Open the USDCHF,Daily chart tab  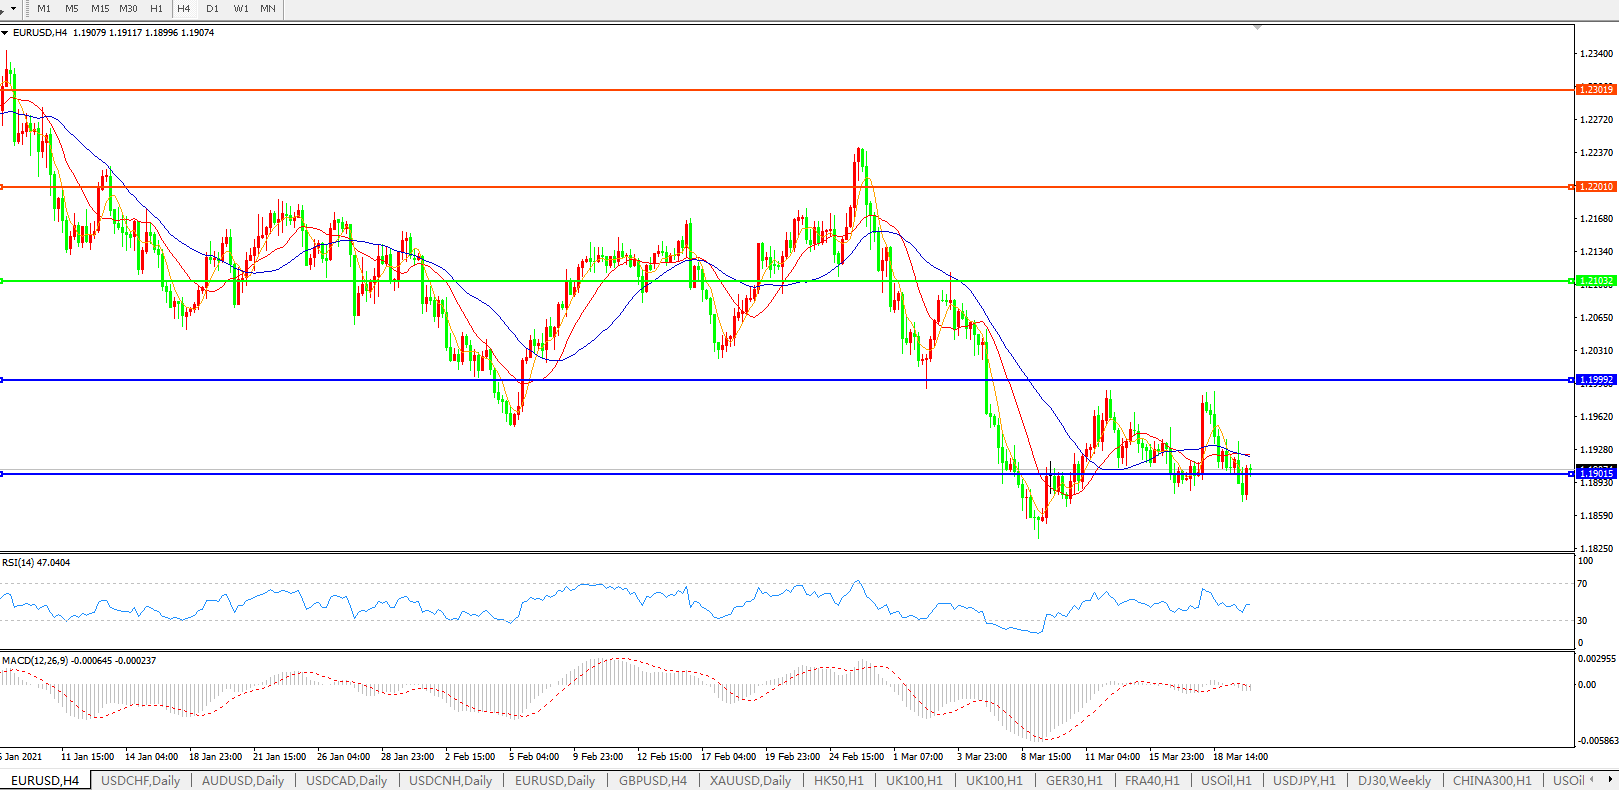tap(141, 780)
